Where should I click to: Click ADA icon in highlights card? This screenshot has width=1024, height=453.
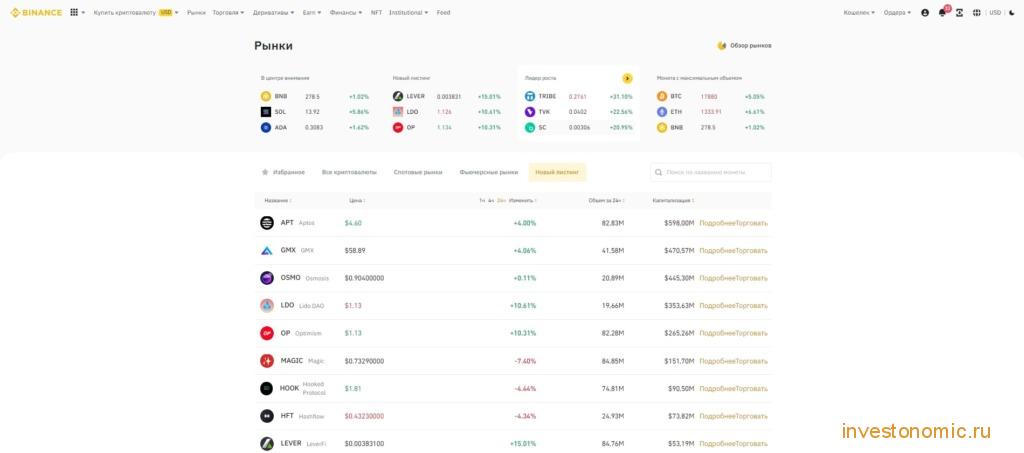(266, 127)
